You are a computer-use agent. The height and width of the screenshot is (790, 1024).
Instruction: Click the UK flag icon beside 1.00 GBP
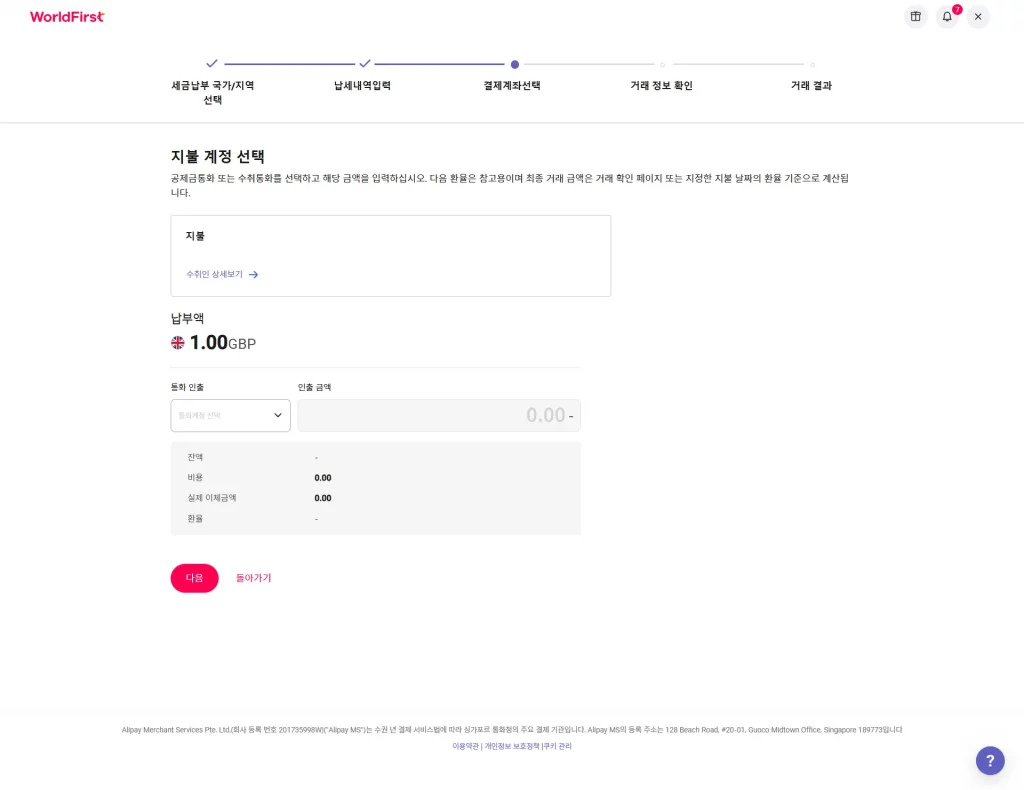coord(178,343)
